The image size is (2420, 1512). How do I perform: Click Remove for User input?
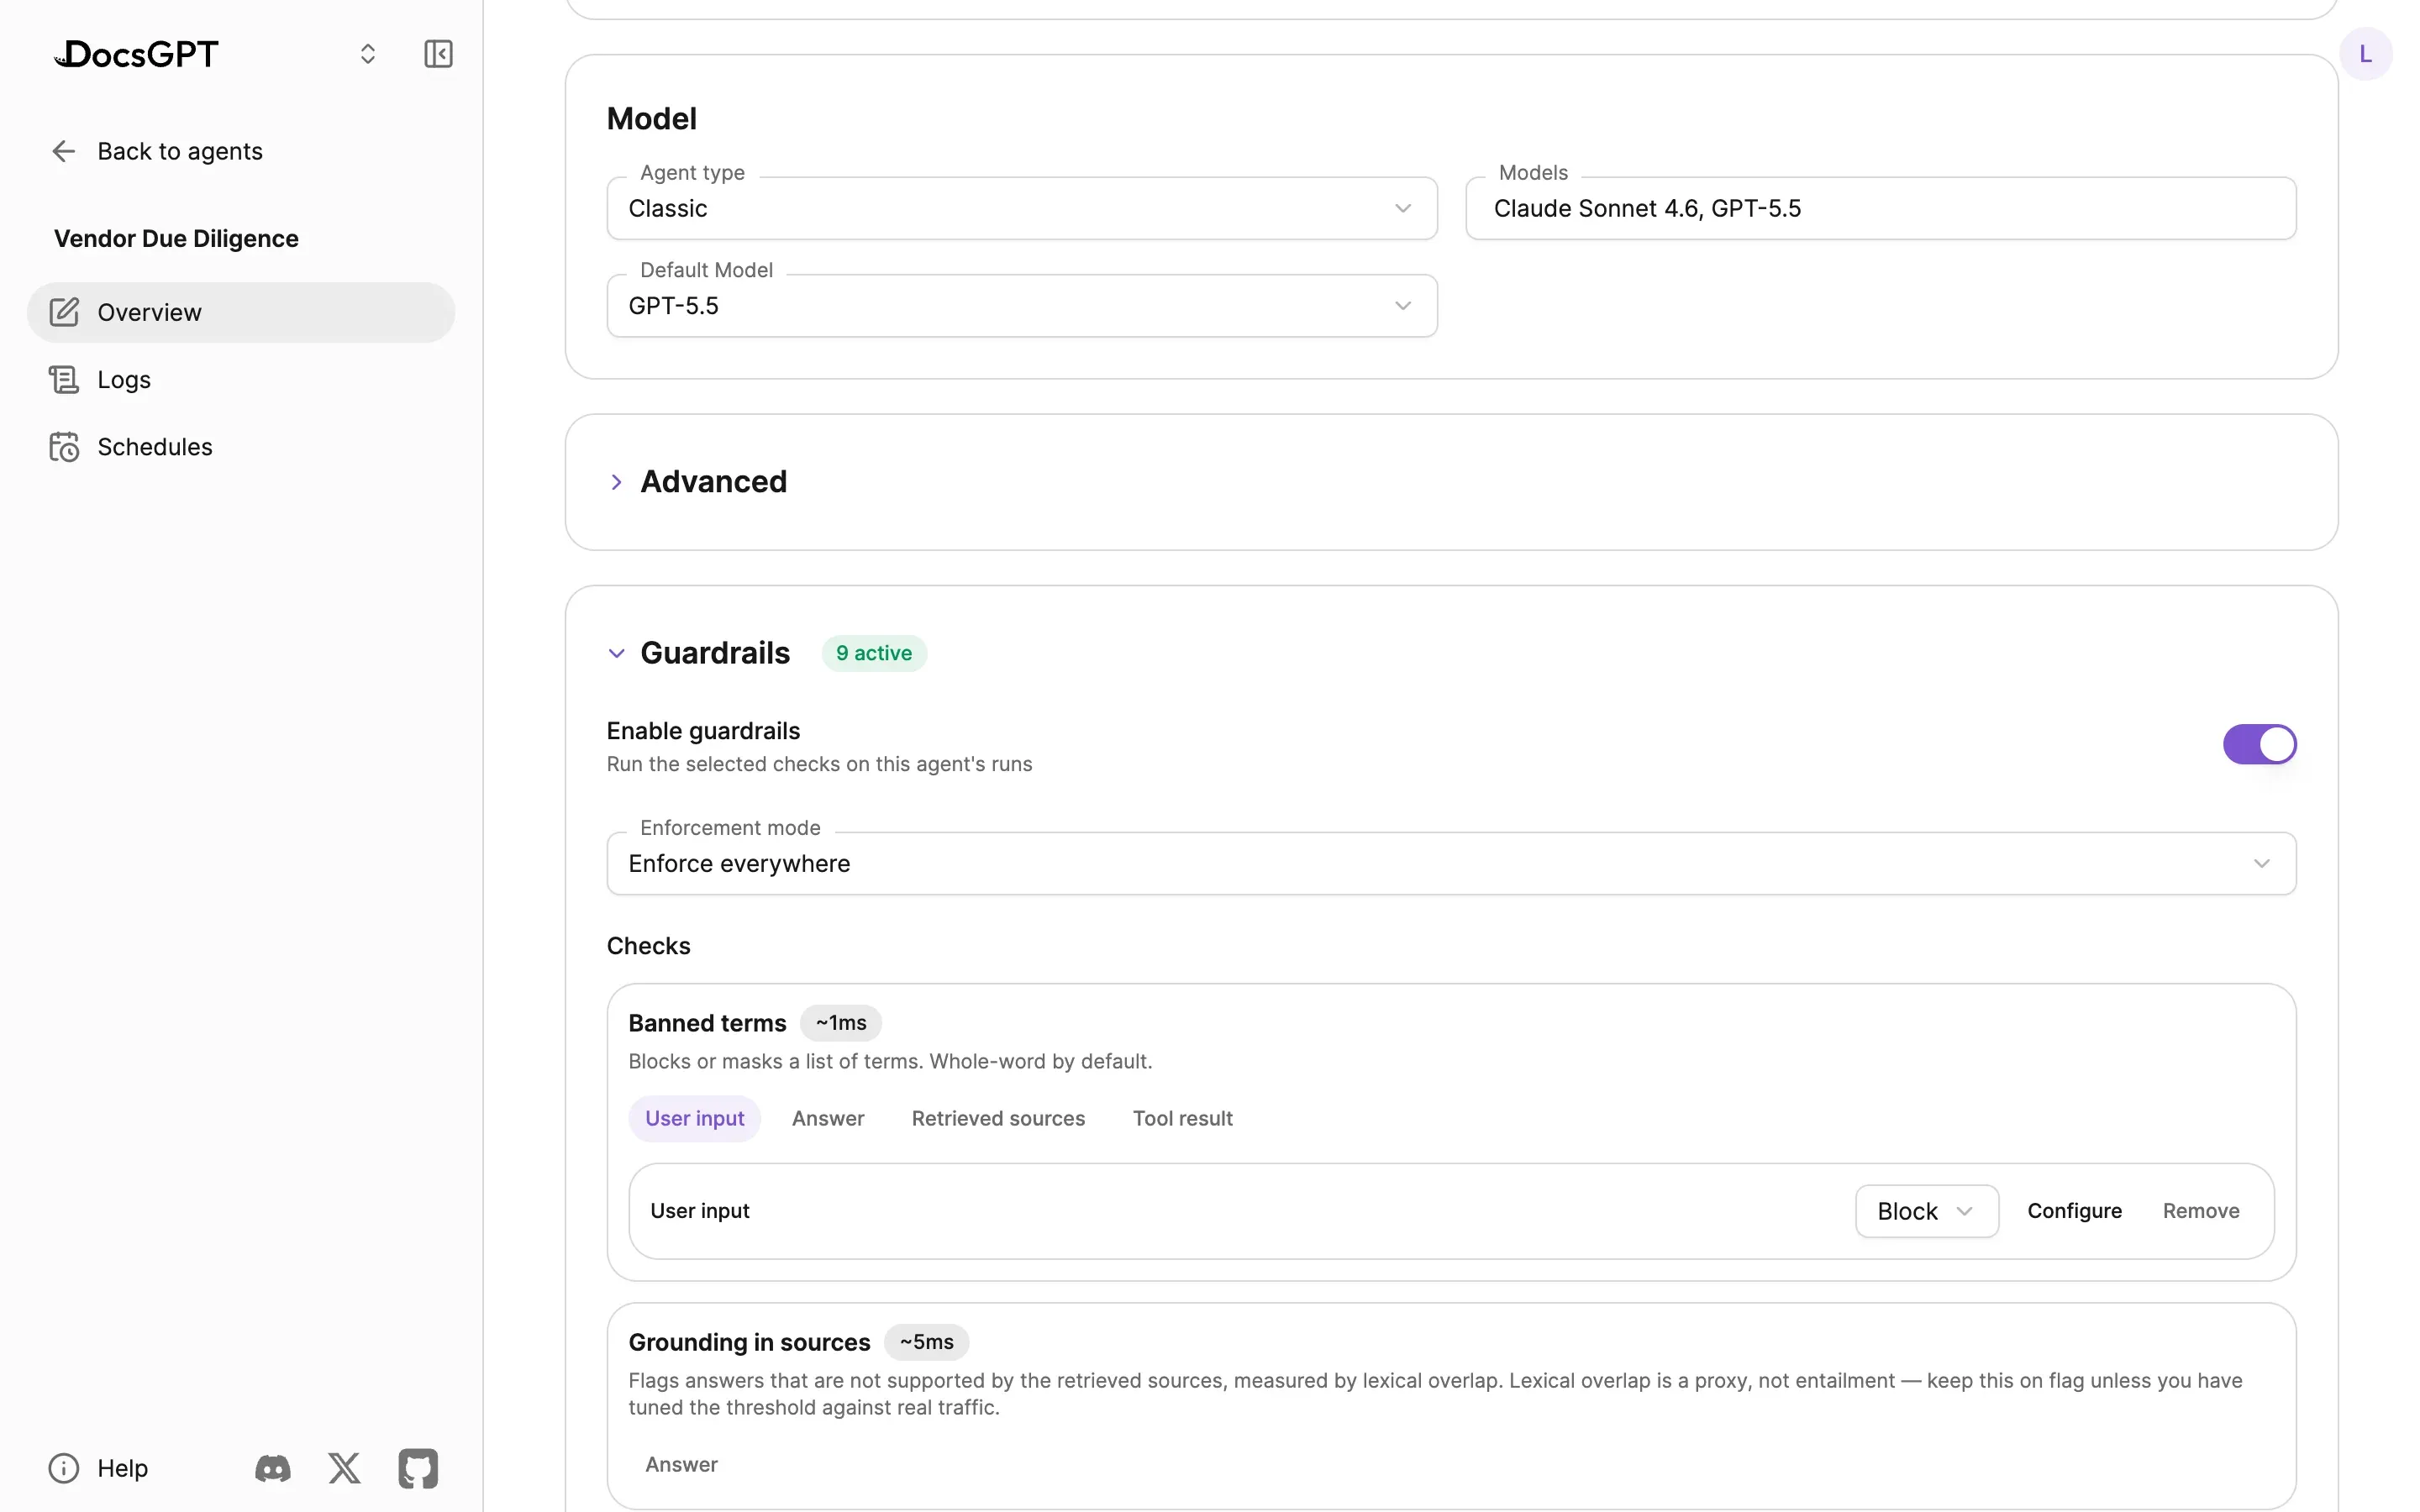click(2200, 1210)
